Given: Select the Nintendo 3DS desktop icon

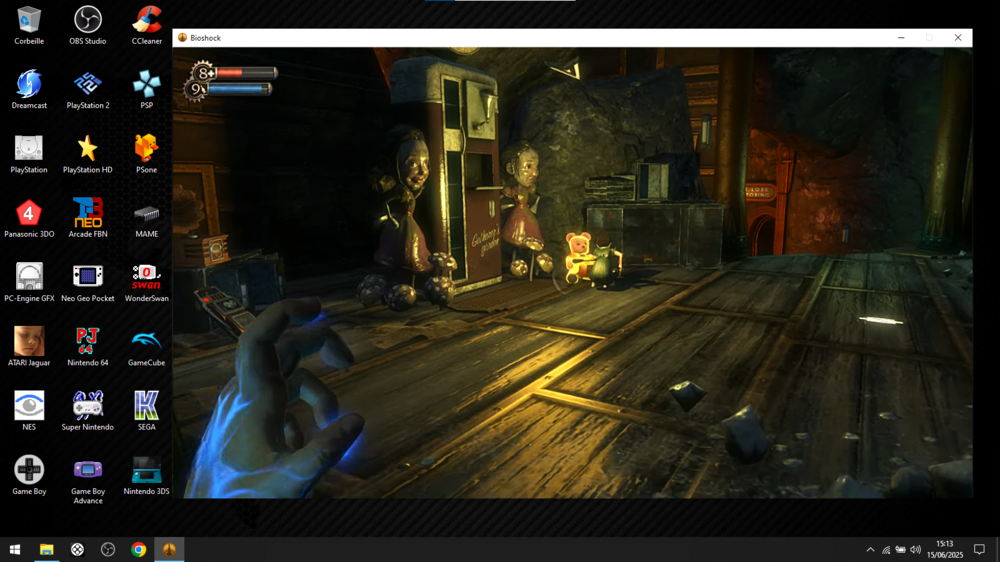Looking at the screenshot, I should (147, 470).
